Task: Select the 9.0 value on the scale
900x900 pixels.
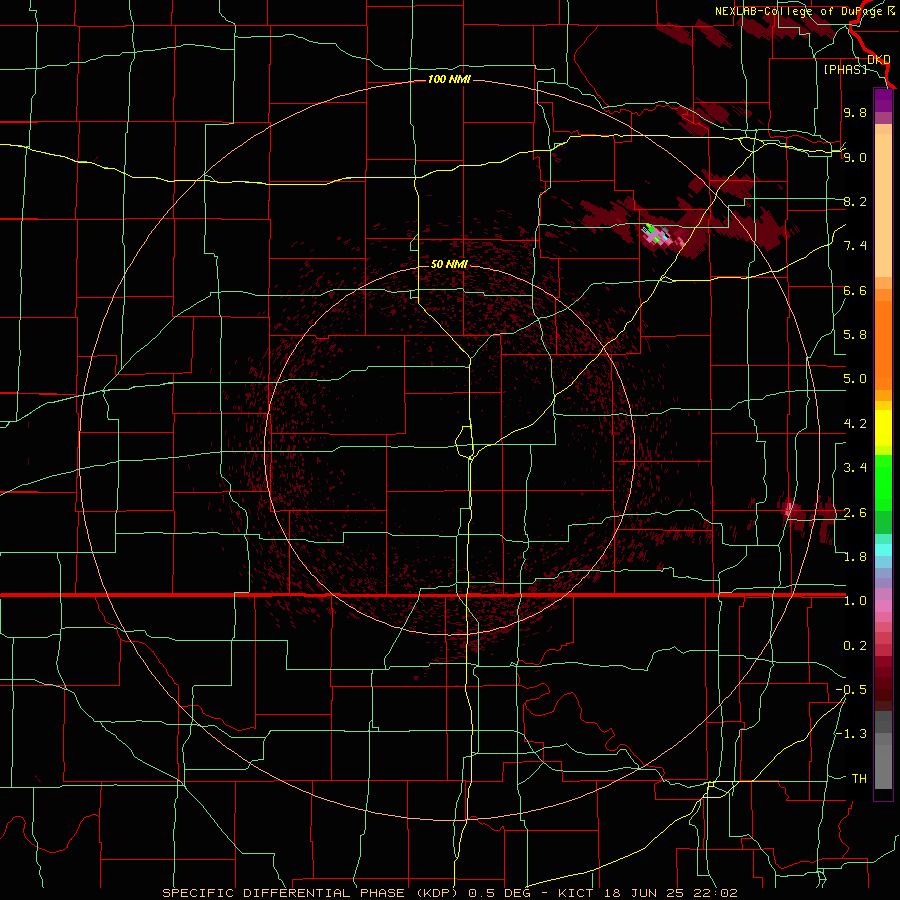Action: [x=855, y=157]
